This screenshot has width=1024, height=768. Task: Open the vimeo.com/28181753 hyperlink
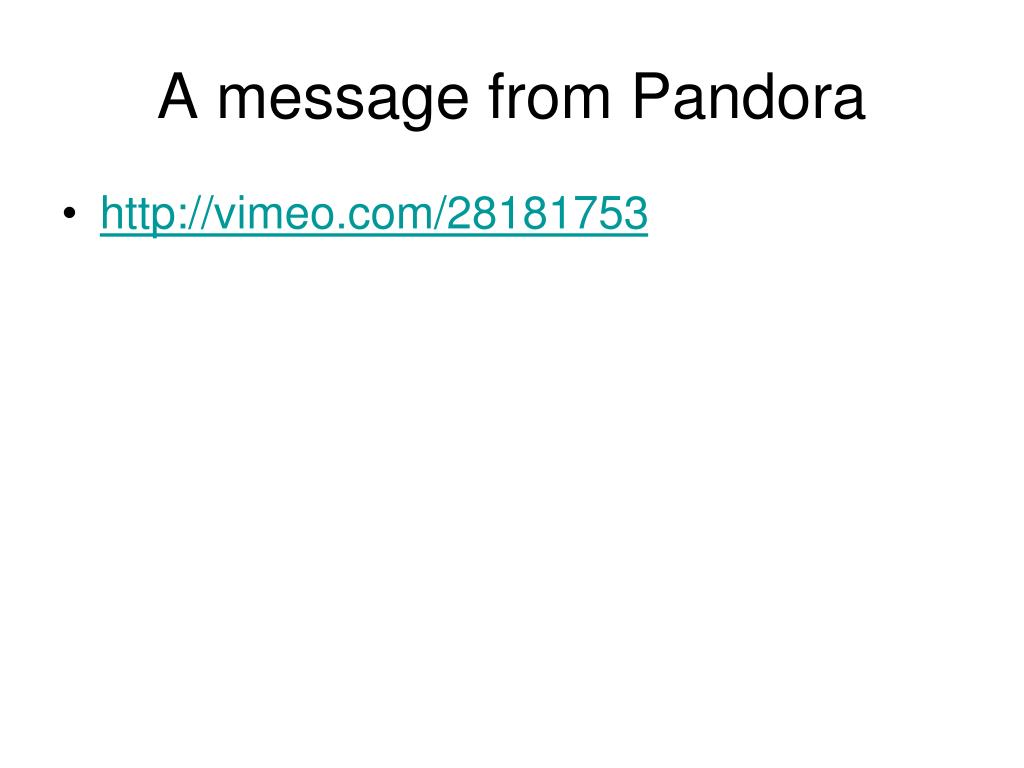pyautogui.click(x=374, y=214)
